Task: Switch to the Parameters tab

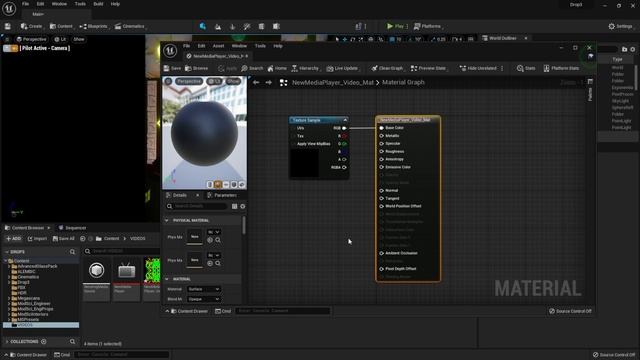Action: coord(222,195)
